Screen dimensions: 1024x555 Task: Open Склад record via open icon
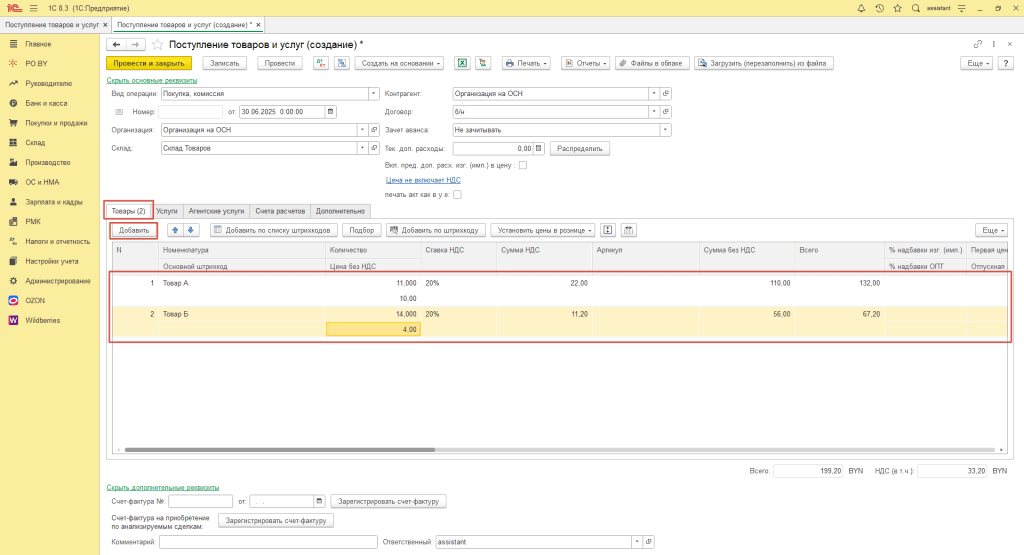(374, 148)
